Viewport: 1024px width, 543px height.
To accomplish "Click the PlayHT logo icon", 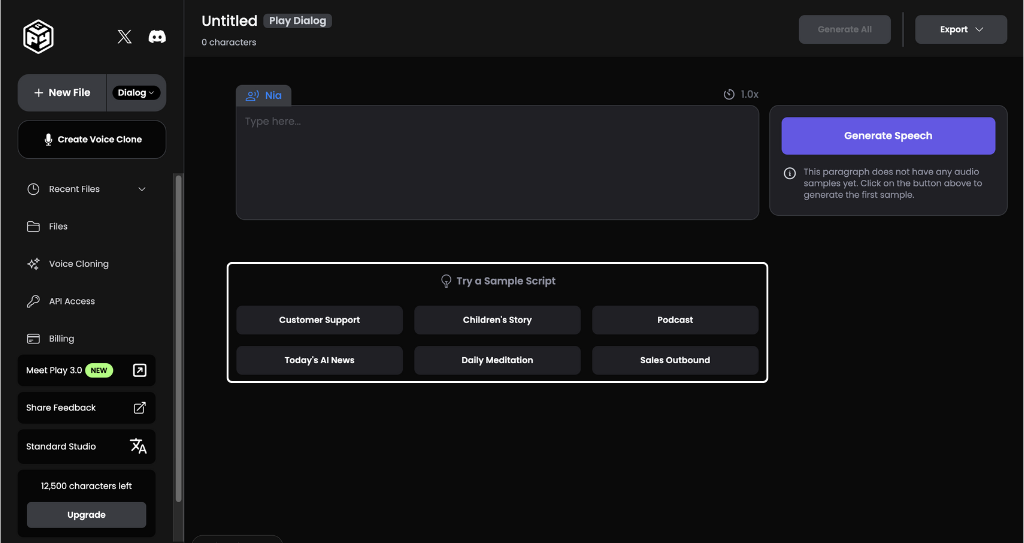I will 38,37.
